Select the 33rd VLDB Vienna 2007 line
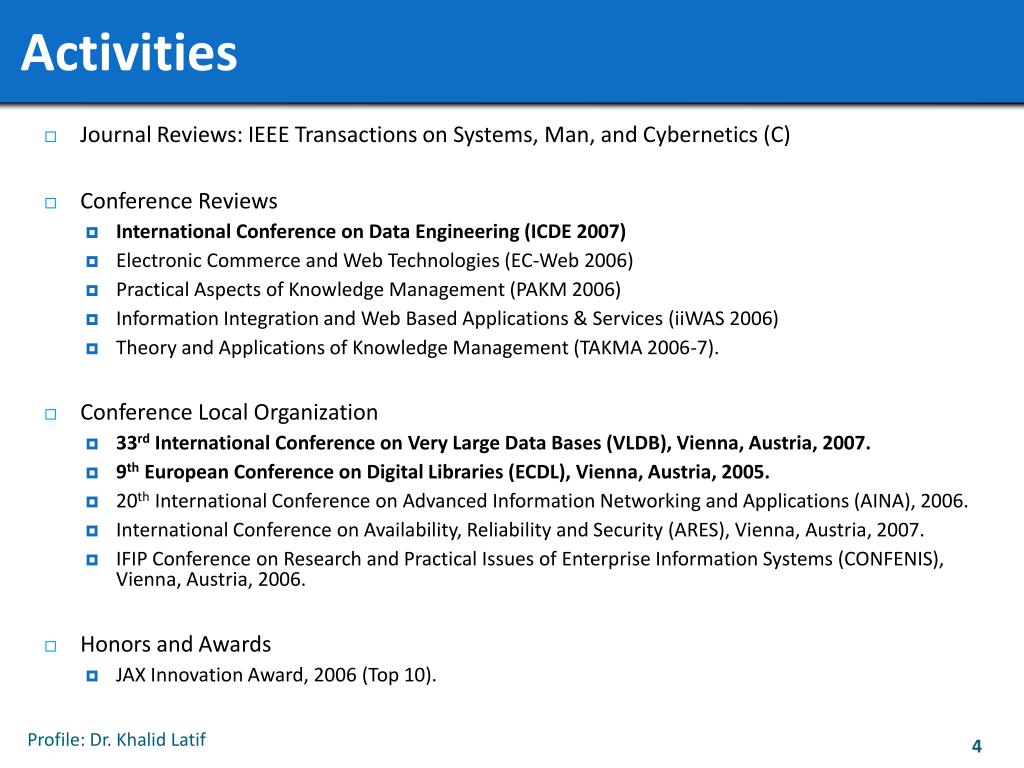 pos(493,443)
